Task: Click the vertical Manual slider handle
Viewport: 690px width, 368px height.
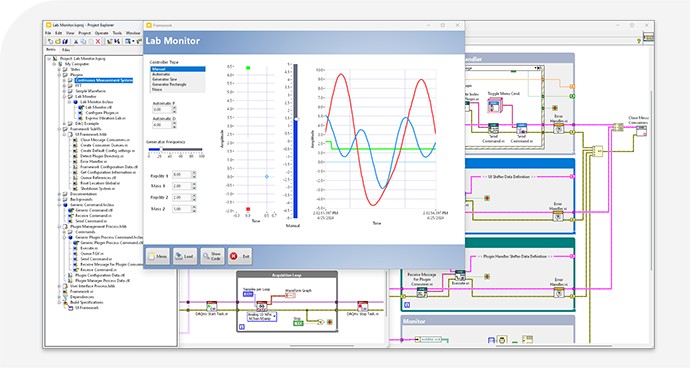Action: point(296,119)
